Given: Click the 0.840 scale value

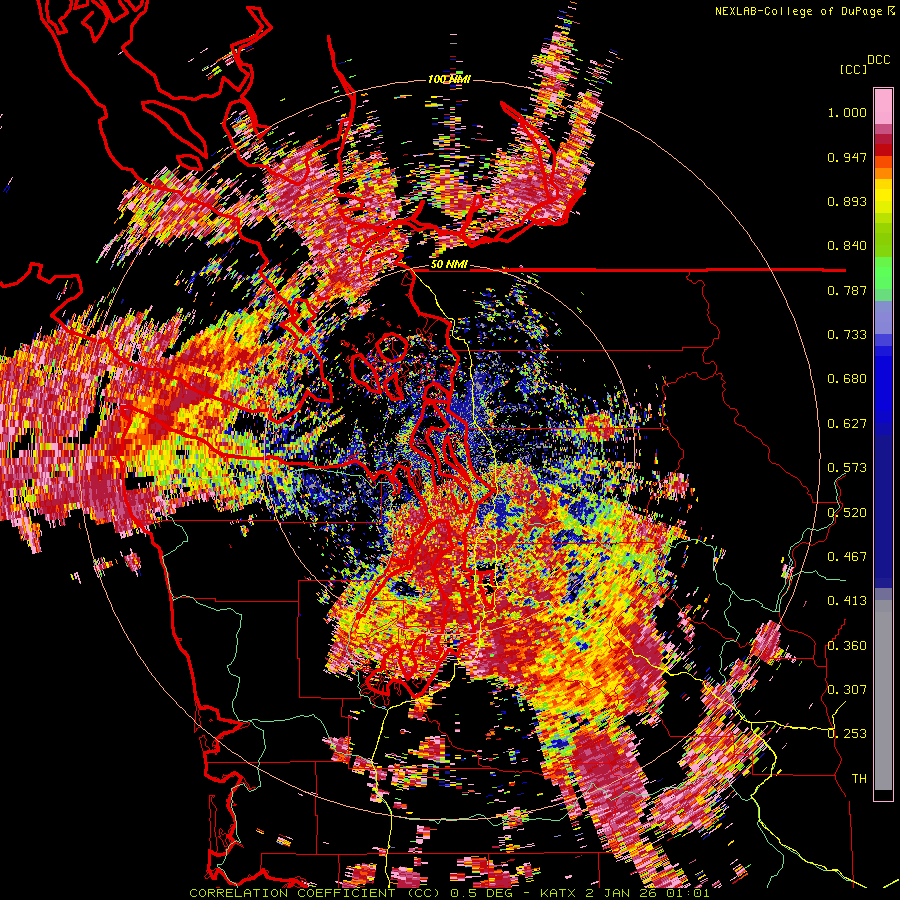Looking at the screenshot, I should (x=847, y=246).
